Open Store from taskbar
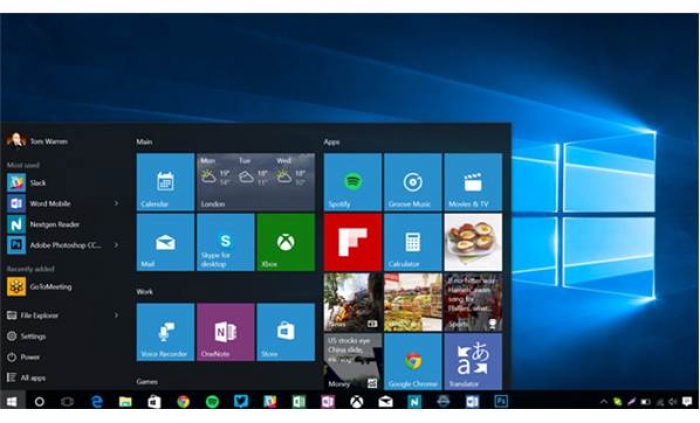The image size is (700, 423). [x=154, y=402]
